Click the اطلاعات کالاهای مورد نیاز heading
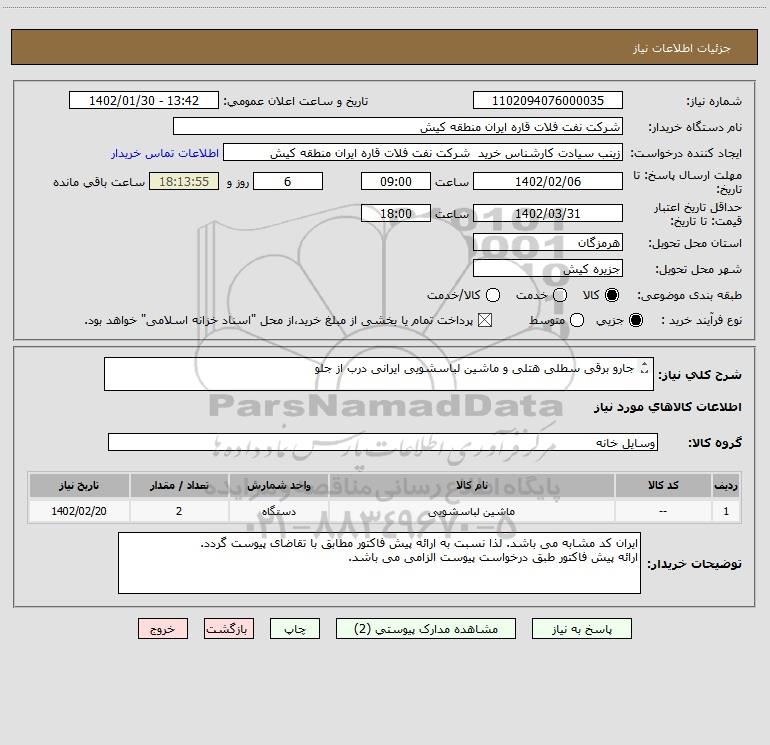 pos(668,407)
